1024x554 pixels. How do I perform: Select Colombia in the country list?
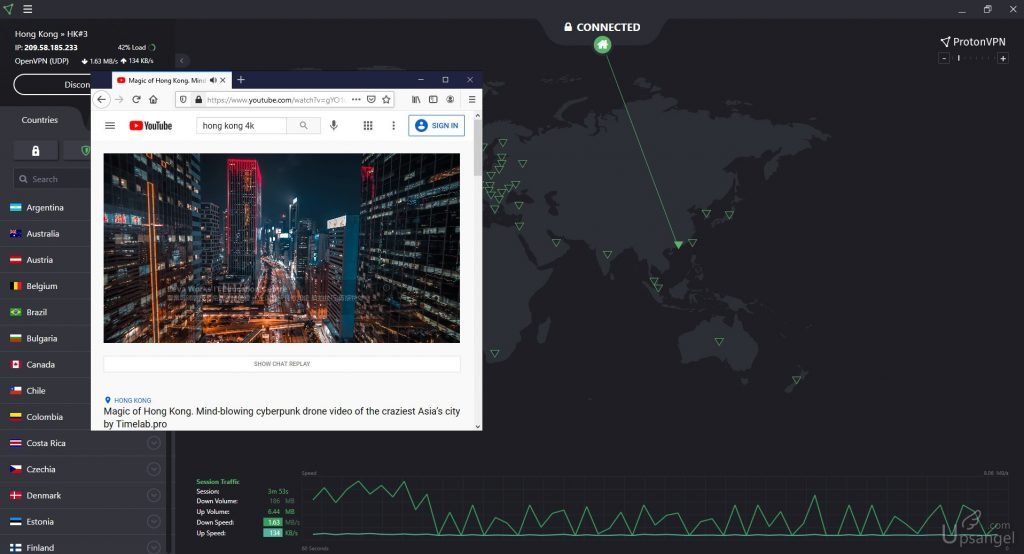click(x=46, y=417)
